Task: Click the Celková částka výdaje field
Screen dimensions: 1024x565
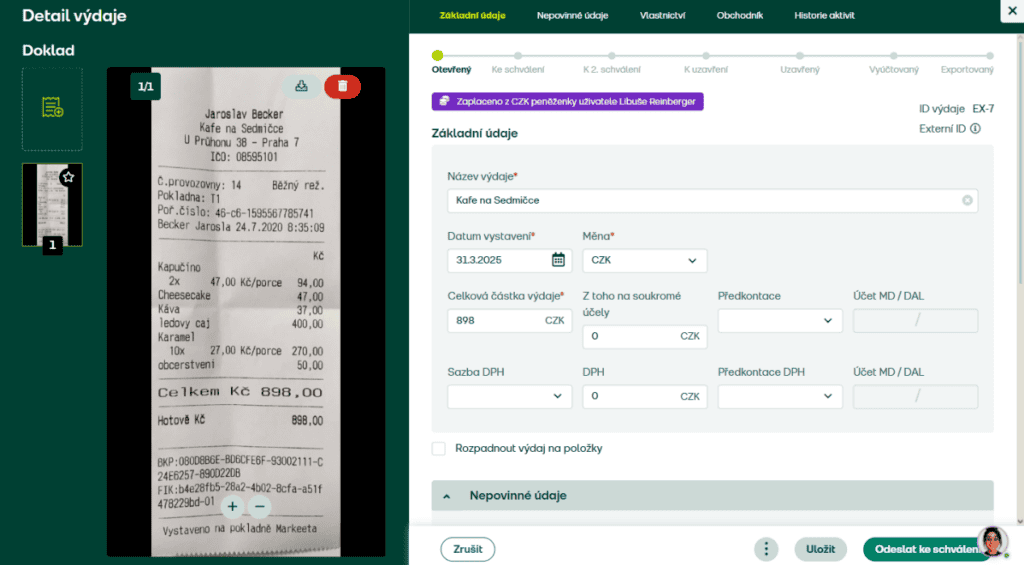Action: click(495, 321)
